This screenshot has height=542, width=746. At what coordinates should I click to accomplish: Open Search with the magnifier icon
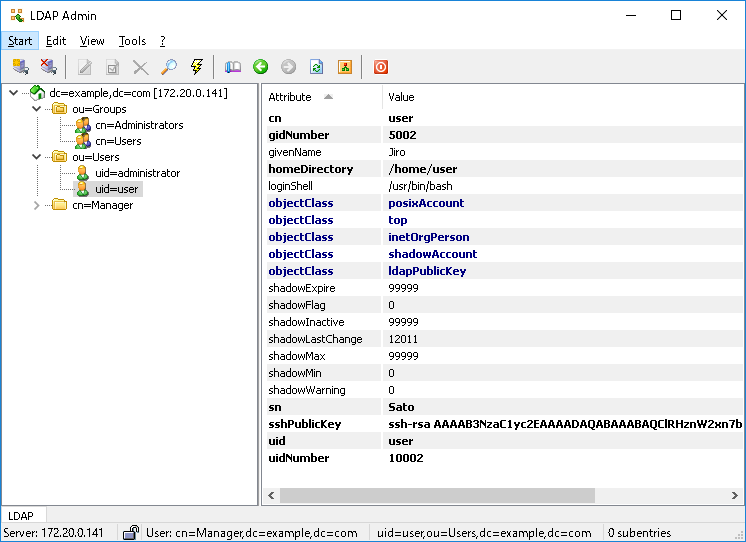[x=168, y=67]
